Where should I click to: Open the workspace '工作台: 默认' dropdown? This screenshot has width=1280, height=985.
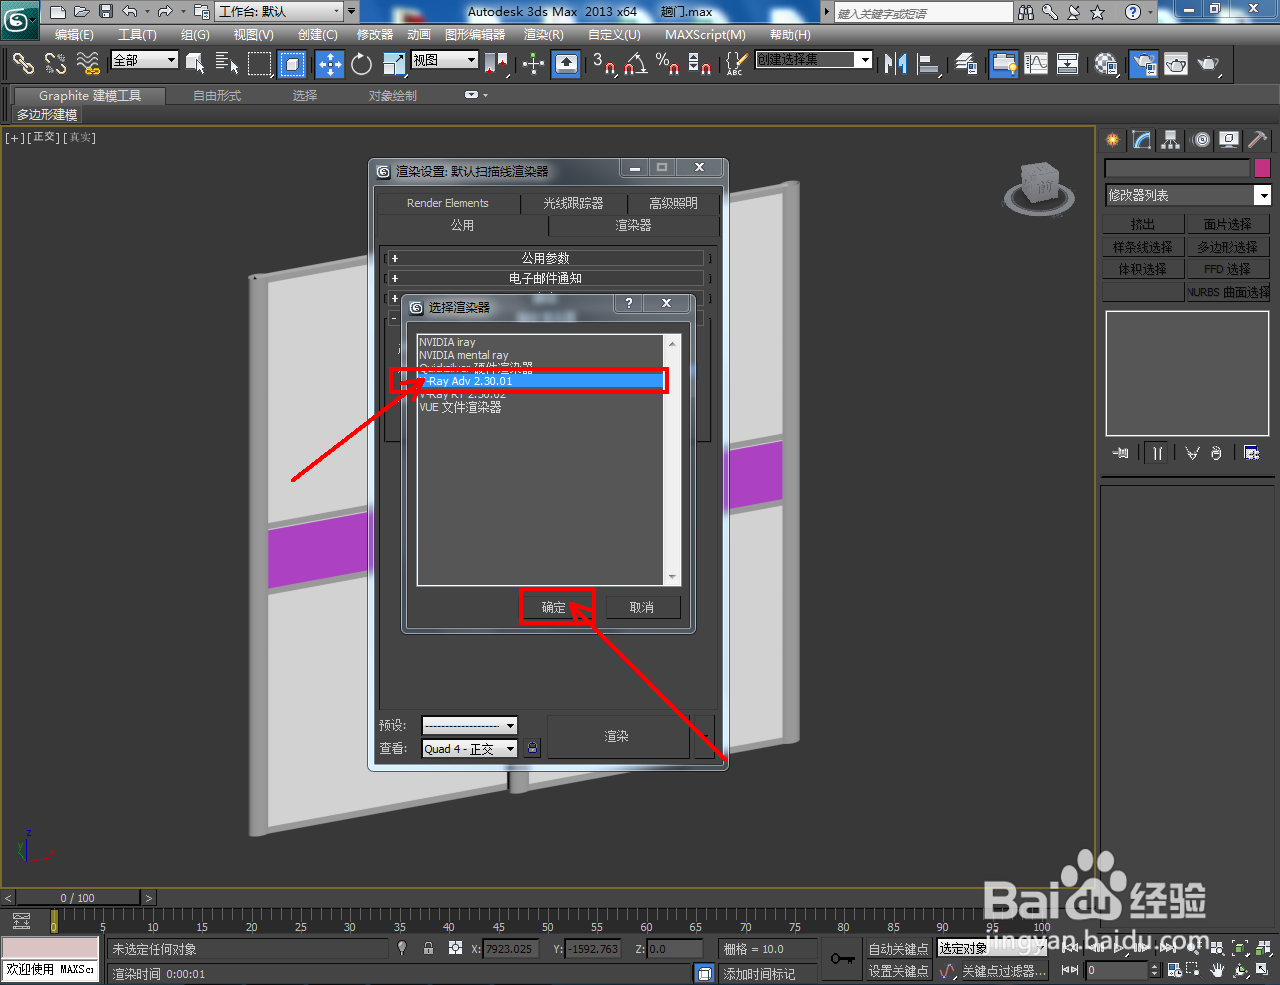coord(279,11)
